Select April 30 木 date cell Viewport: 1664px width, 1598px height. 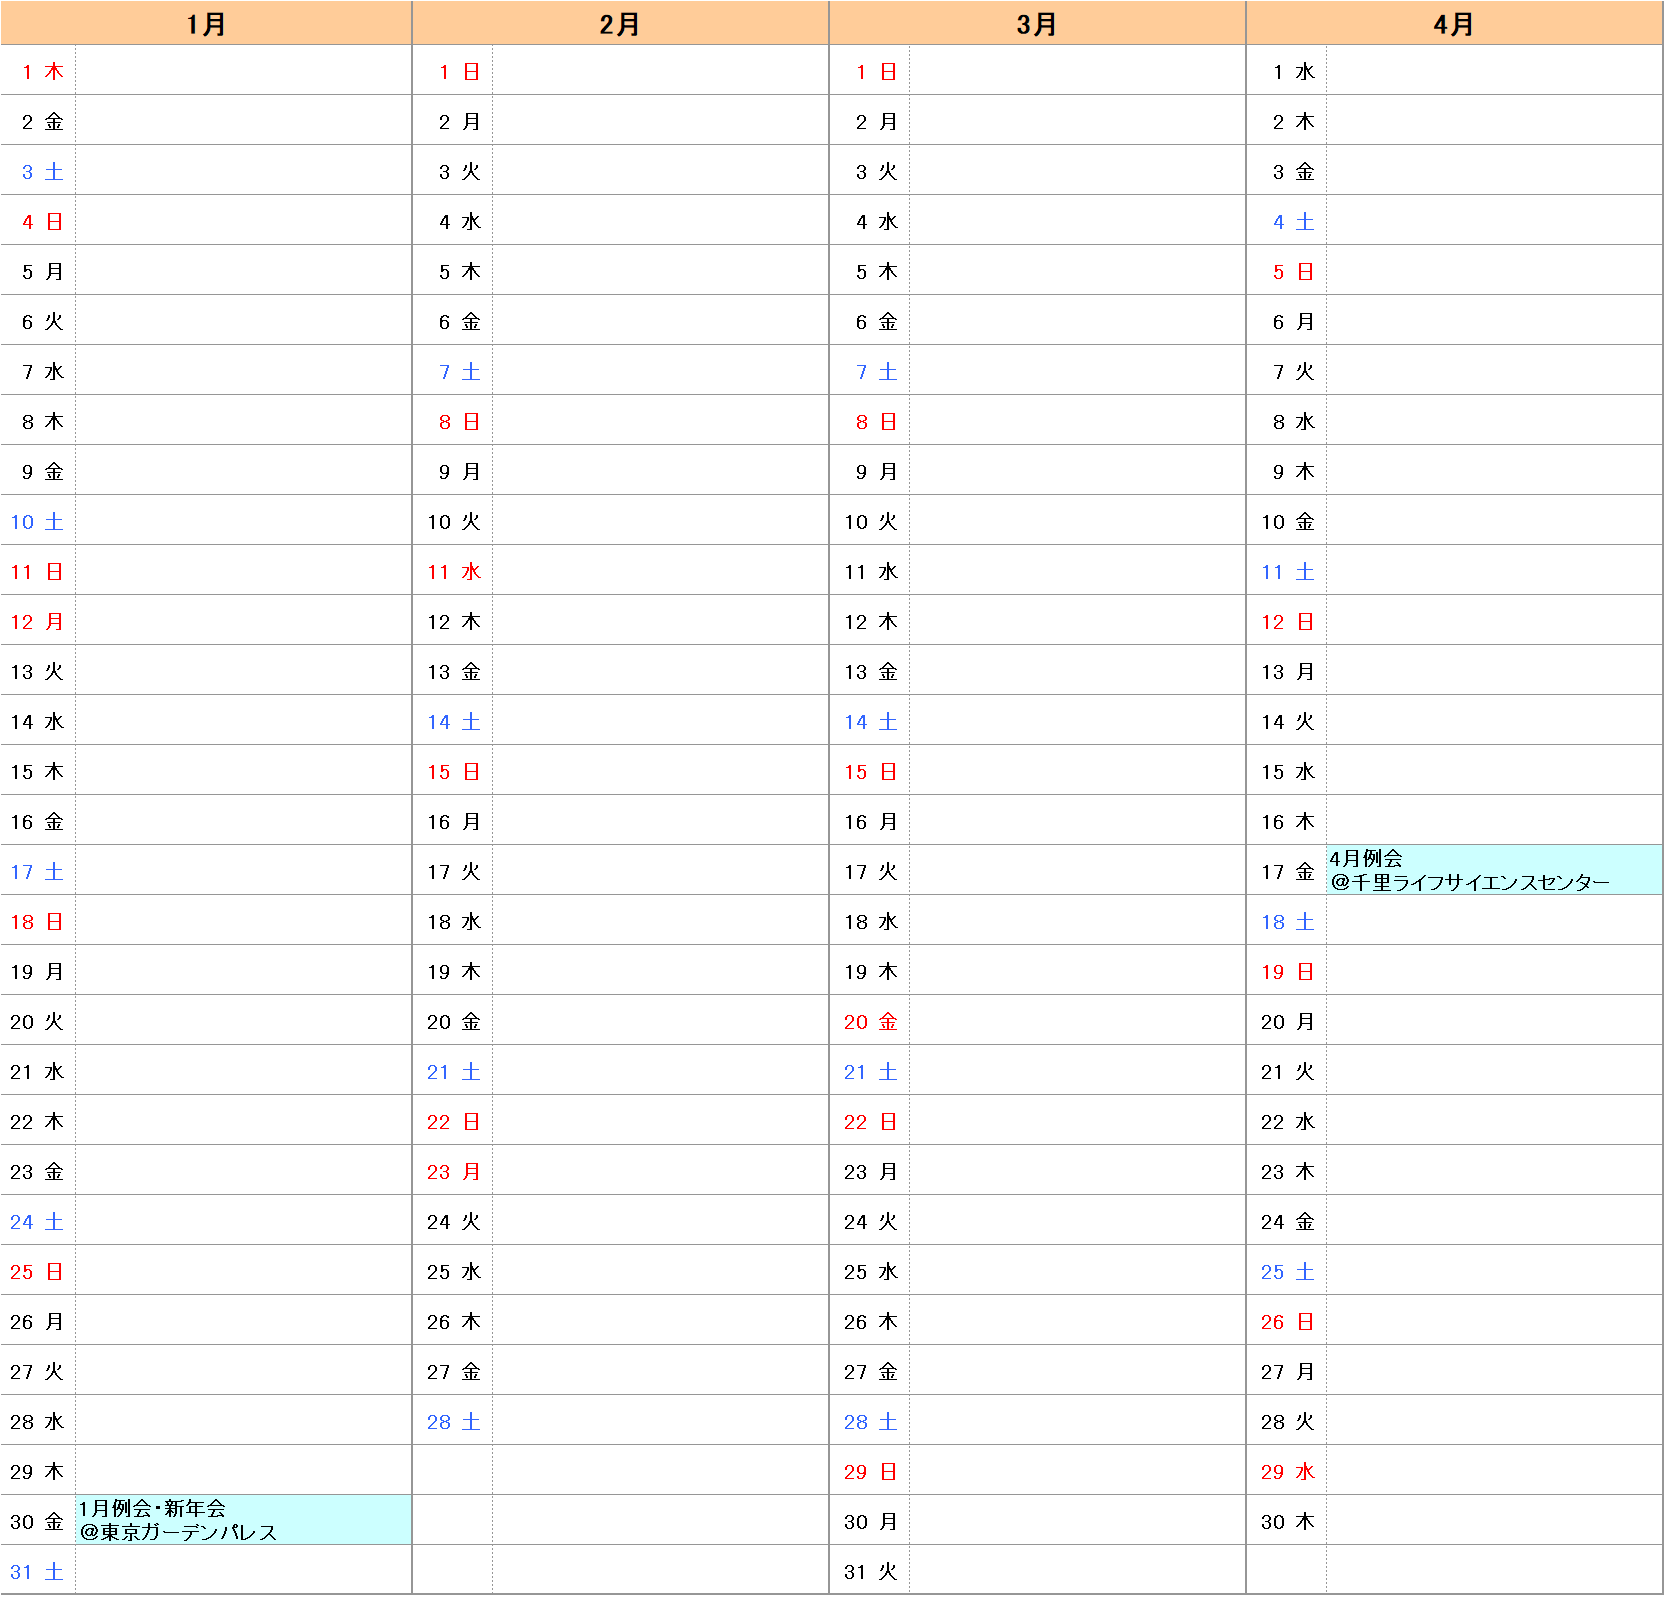point(1287,1521)
